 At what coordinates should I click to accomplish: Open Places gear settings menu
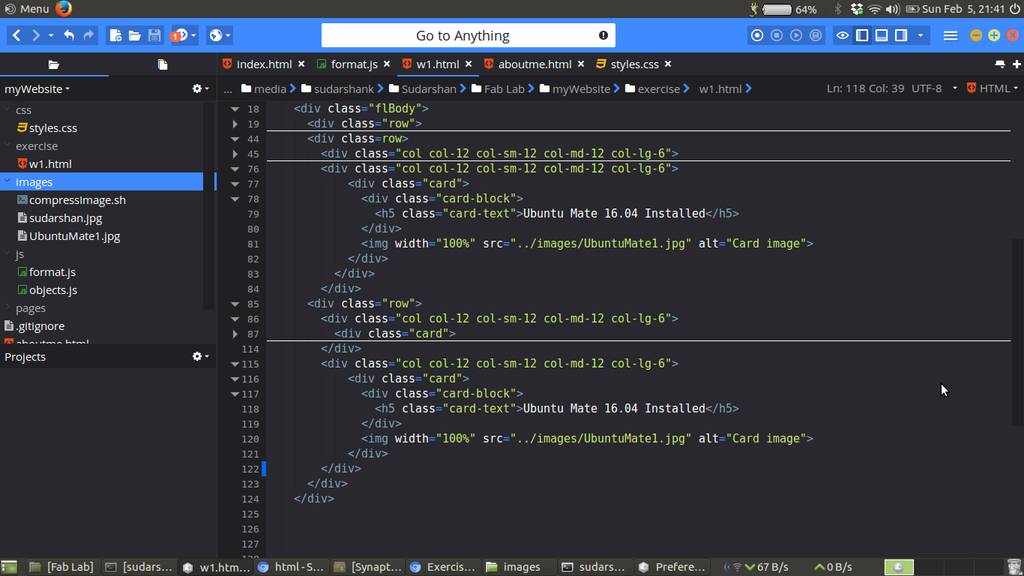[200, 88]
